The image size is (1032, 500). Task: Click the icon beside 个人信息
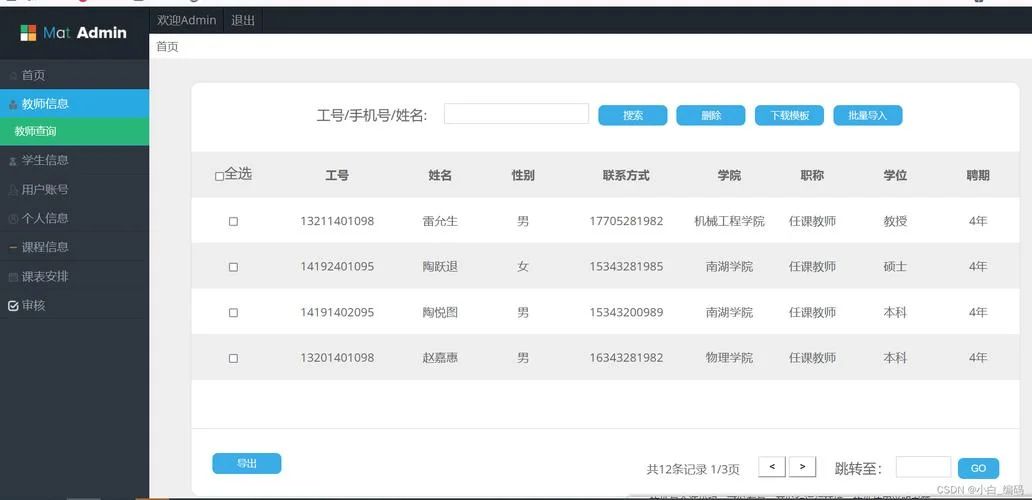pos(13,219)
